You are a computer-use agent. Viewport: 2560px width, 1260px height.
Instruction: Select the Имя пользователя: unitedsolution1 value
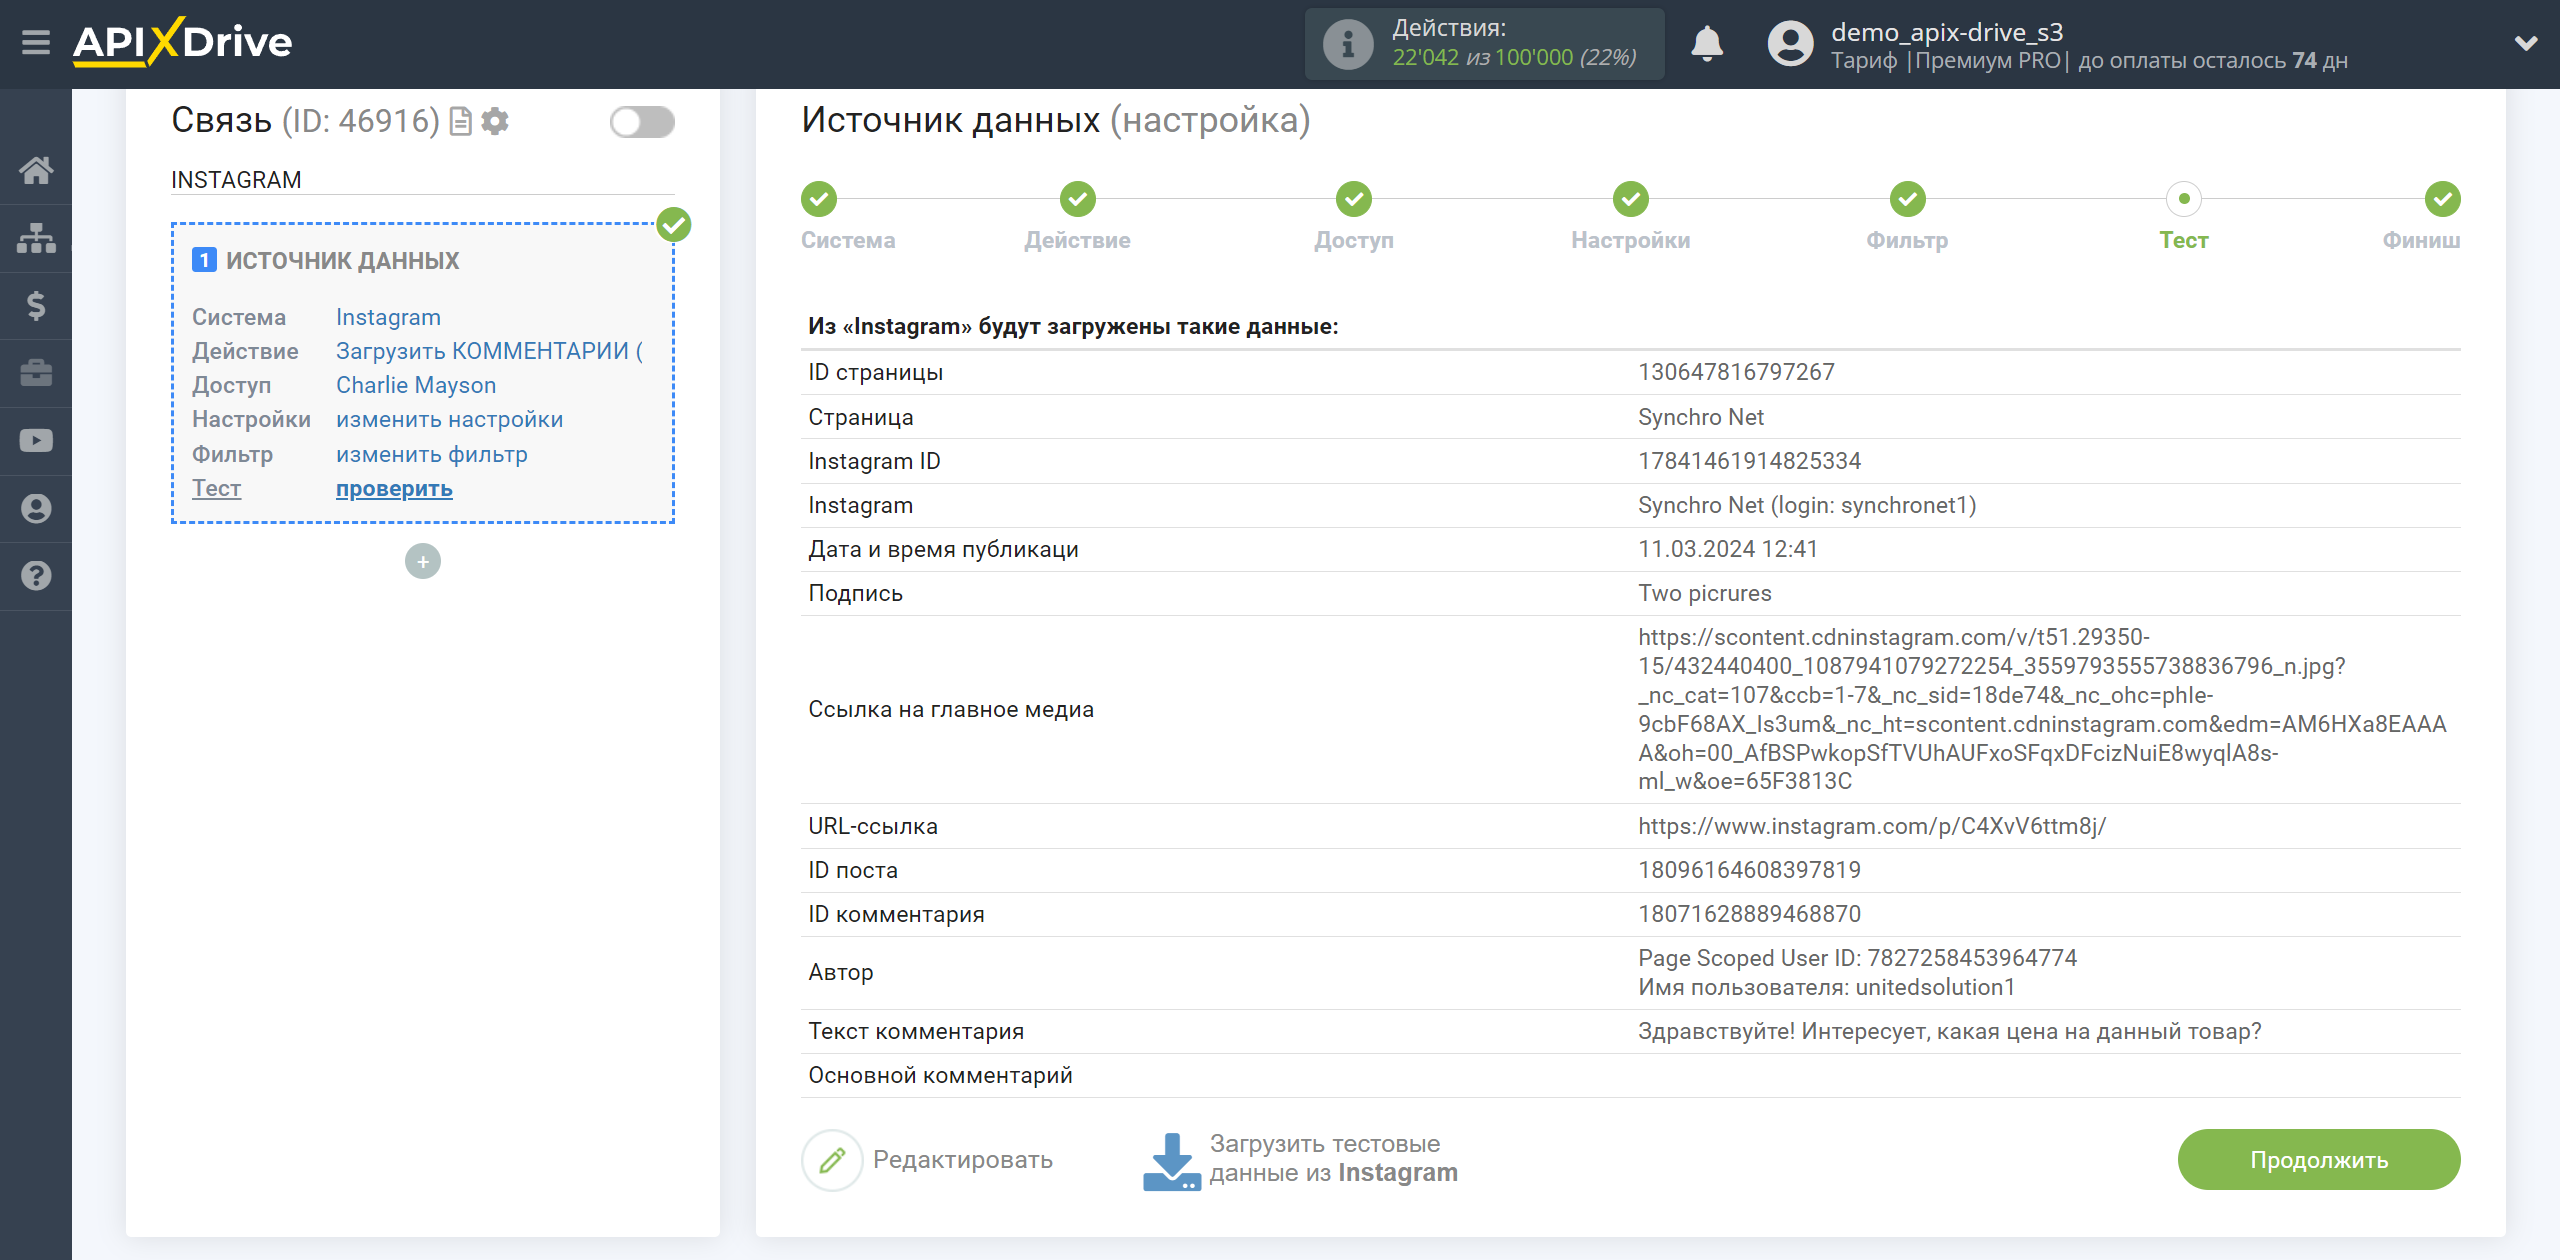pos(1826,987)
